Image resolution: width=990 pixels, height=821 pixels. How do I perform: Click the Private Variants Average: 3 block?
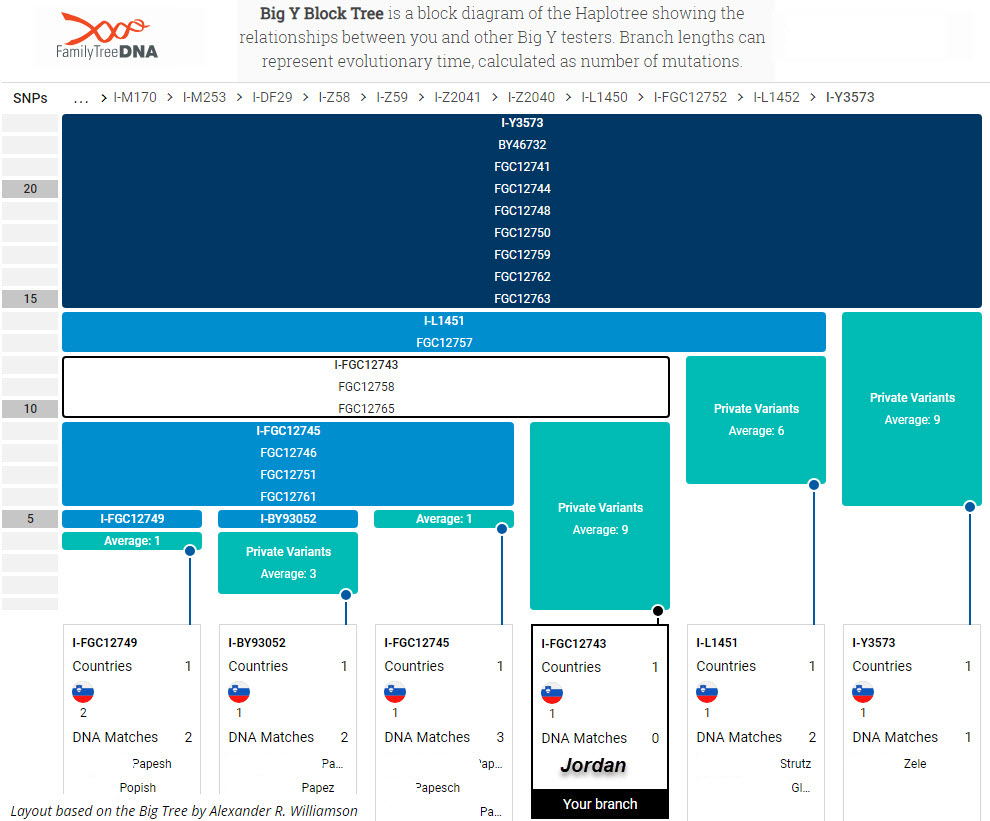tap(288, 563)
